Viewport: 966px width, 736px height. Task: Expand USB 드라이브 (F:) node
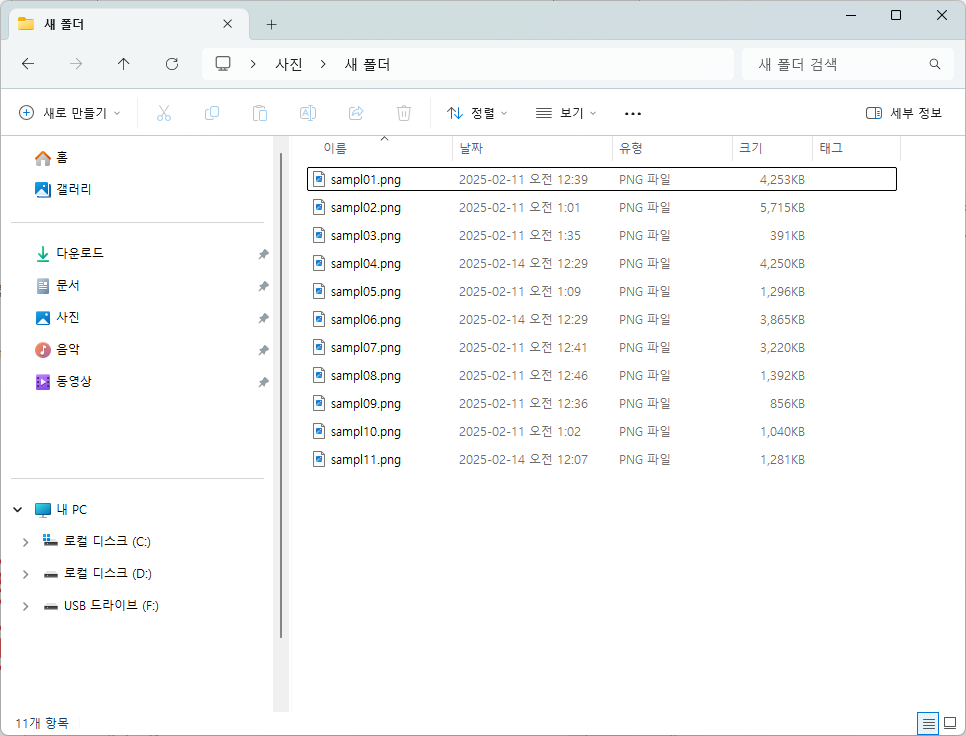click(x=25, y=606)
